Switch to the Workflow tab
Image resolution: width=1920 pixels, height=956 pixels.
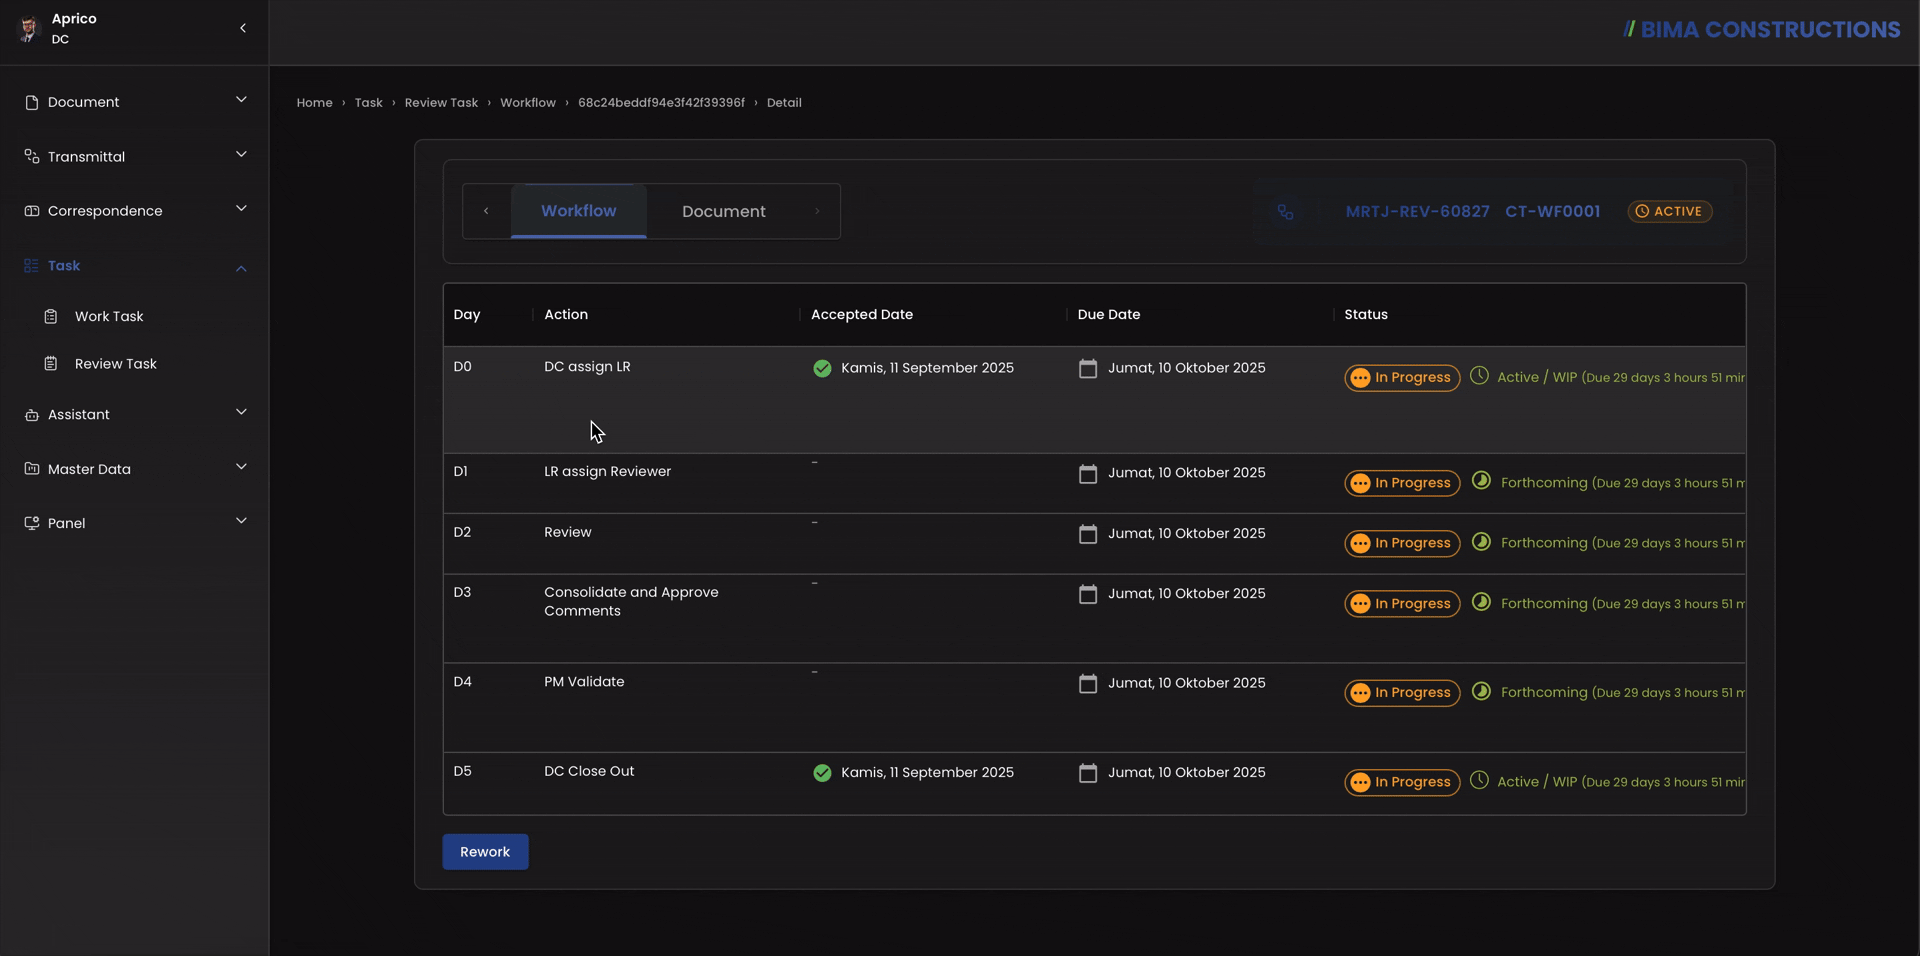[578, 211]
